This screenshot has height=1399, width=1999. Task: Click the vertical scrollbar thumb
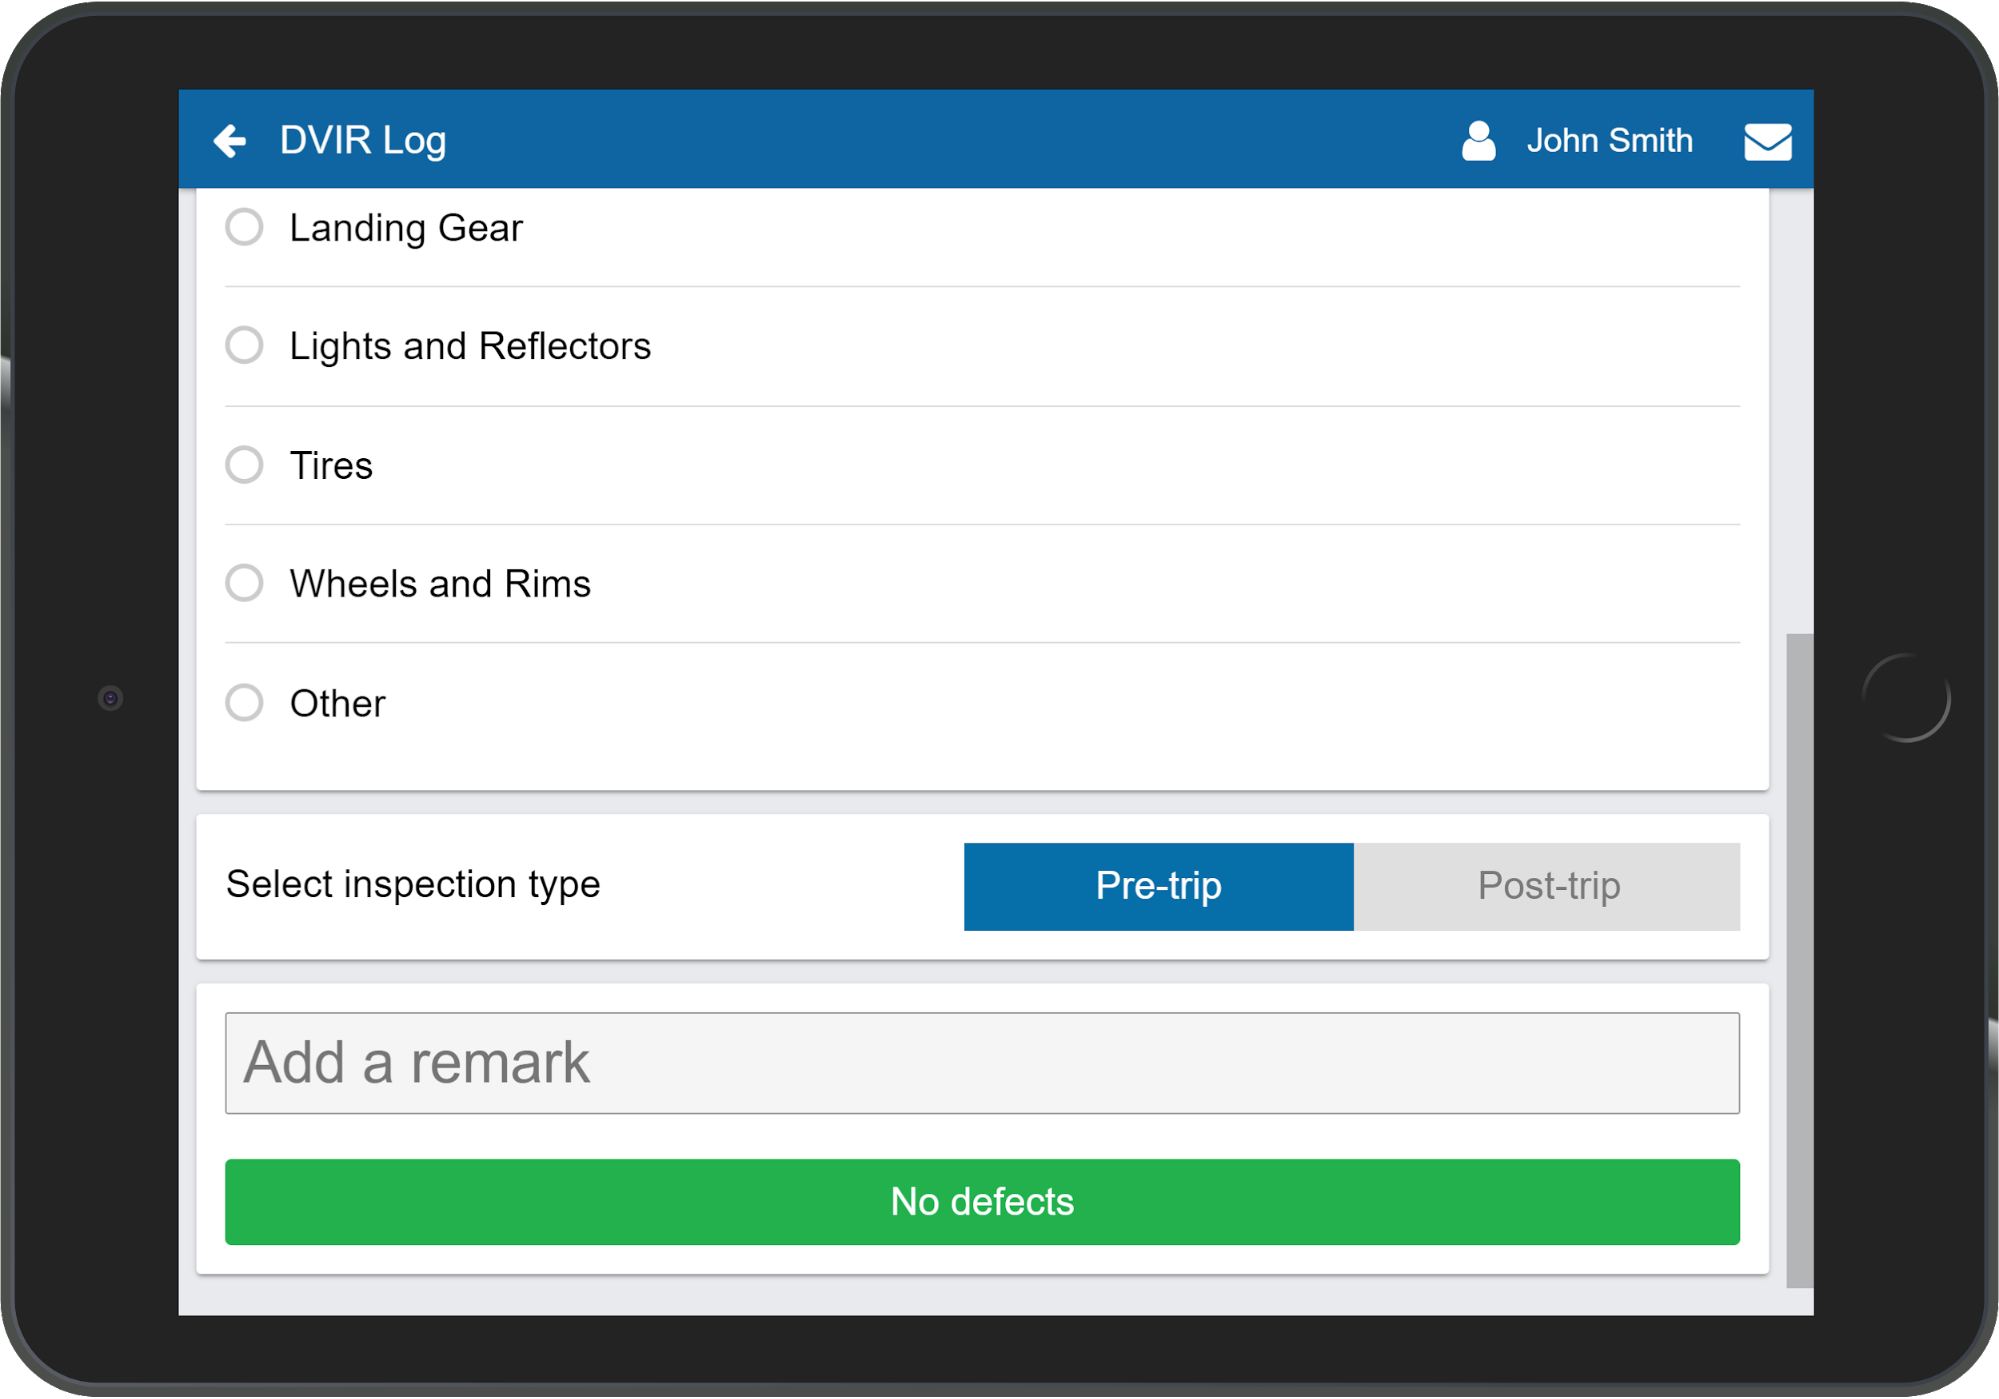tap(1799, 960)
